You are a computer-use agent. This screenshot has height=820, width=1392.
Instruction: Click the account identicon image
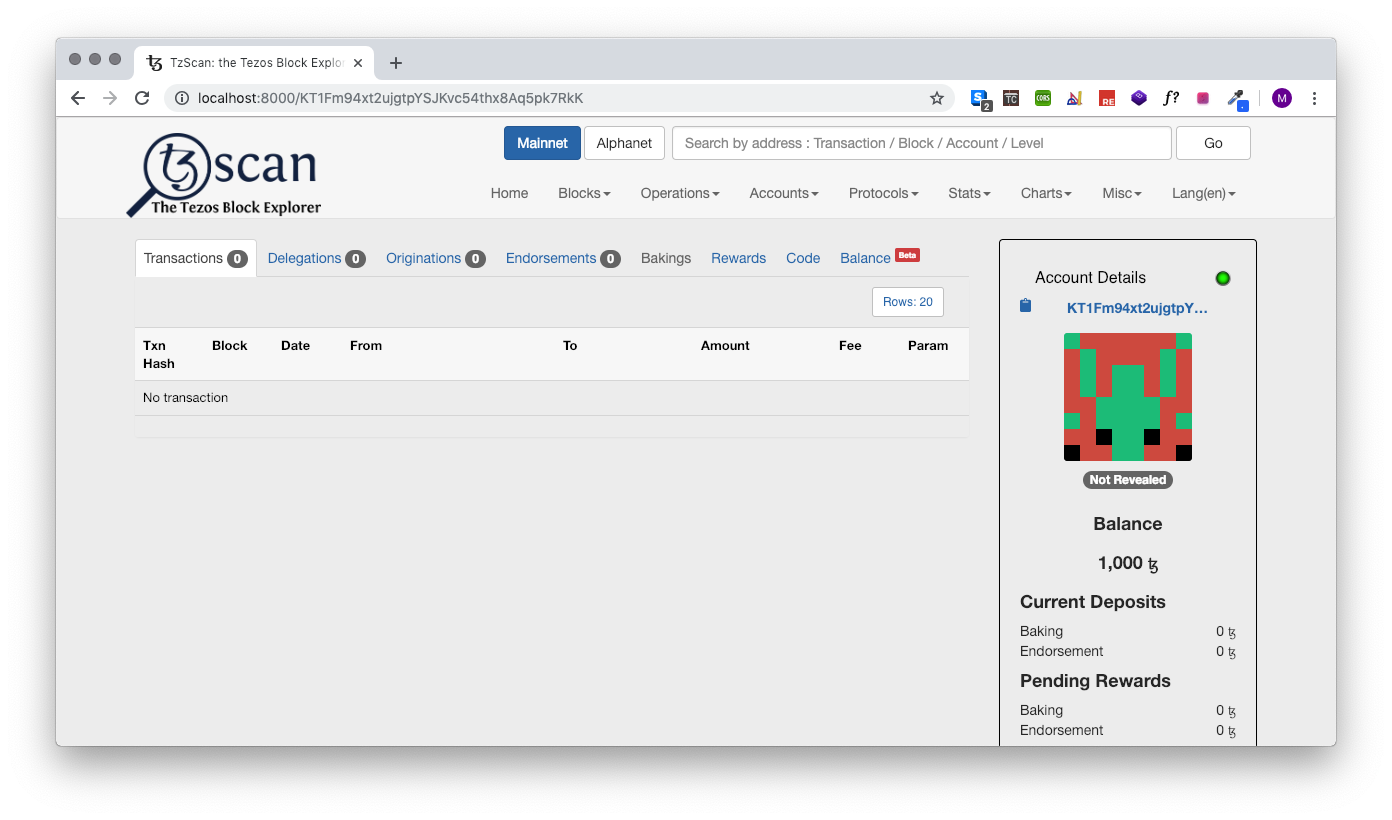(1128, 397)
